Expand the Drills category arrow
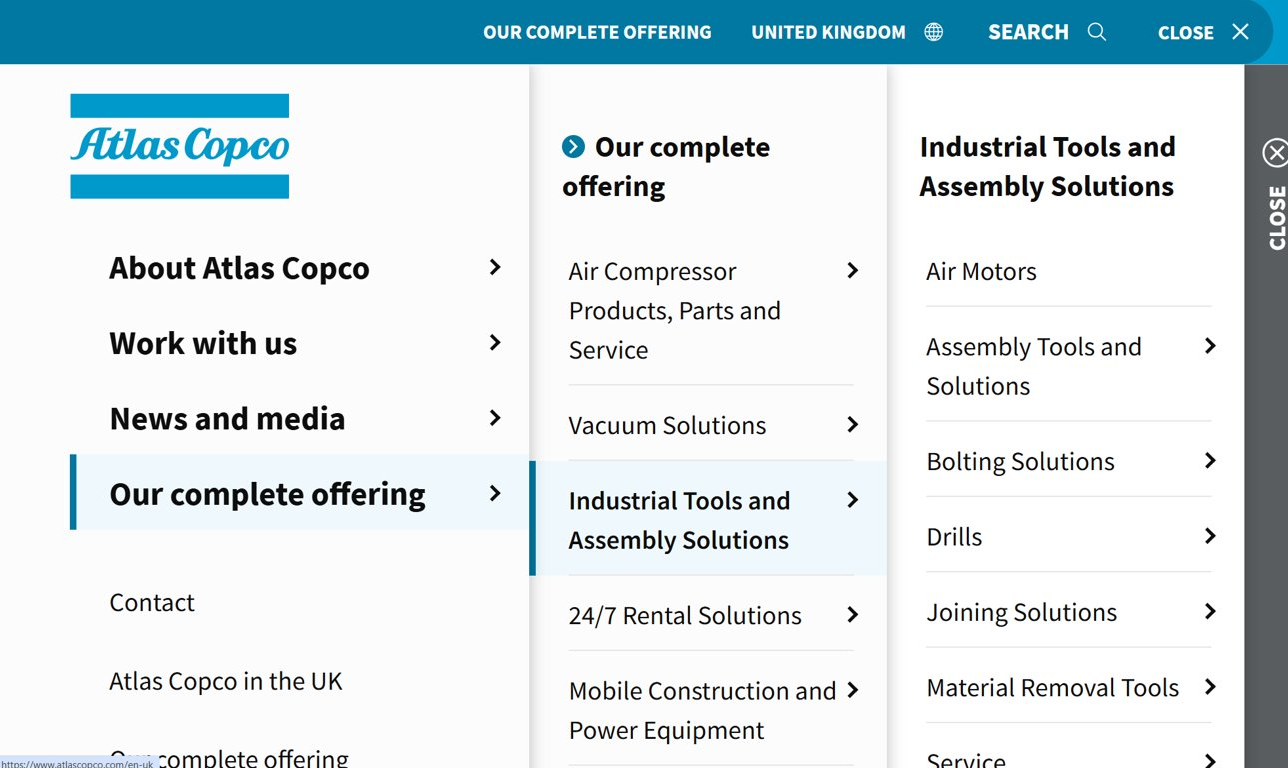Image resolution: width=1288 pixels, height=768 pixels. click(x=1210, y=536)
